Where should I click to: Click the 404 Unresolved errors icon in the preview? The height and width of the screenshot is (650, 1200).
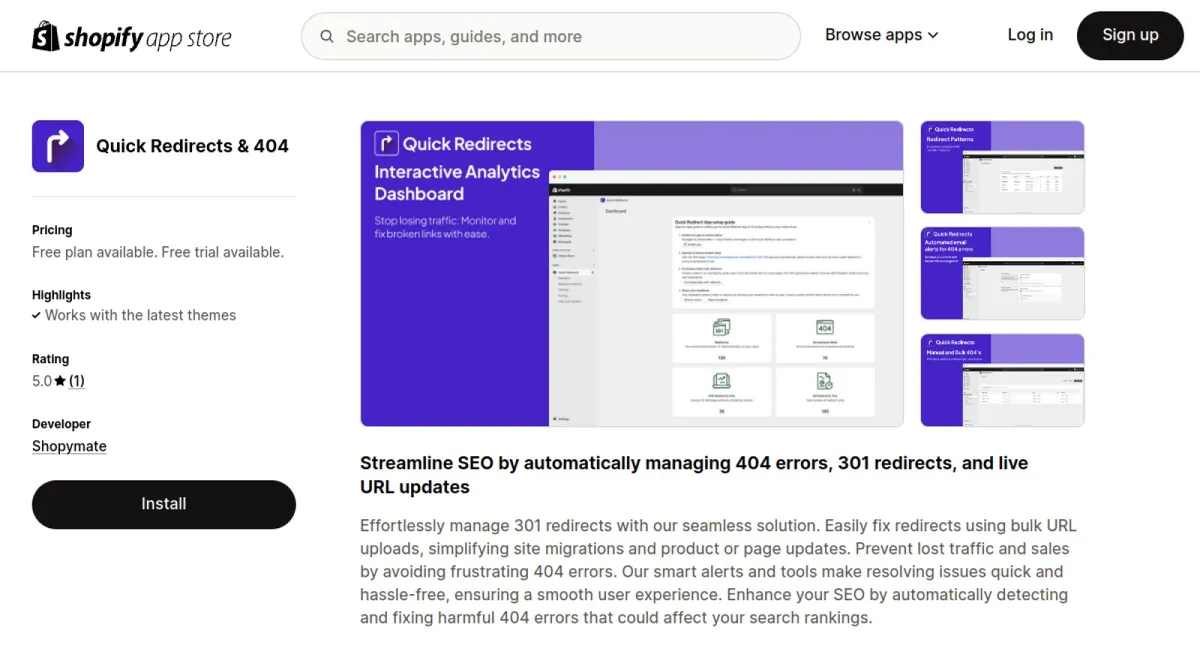point(825,328)
